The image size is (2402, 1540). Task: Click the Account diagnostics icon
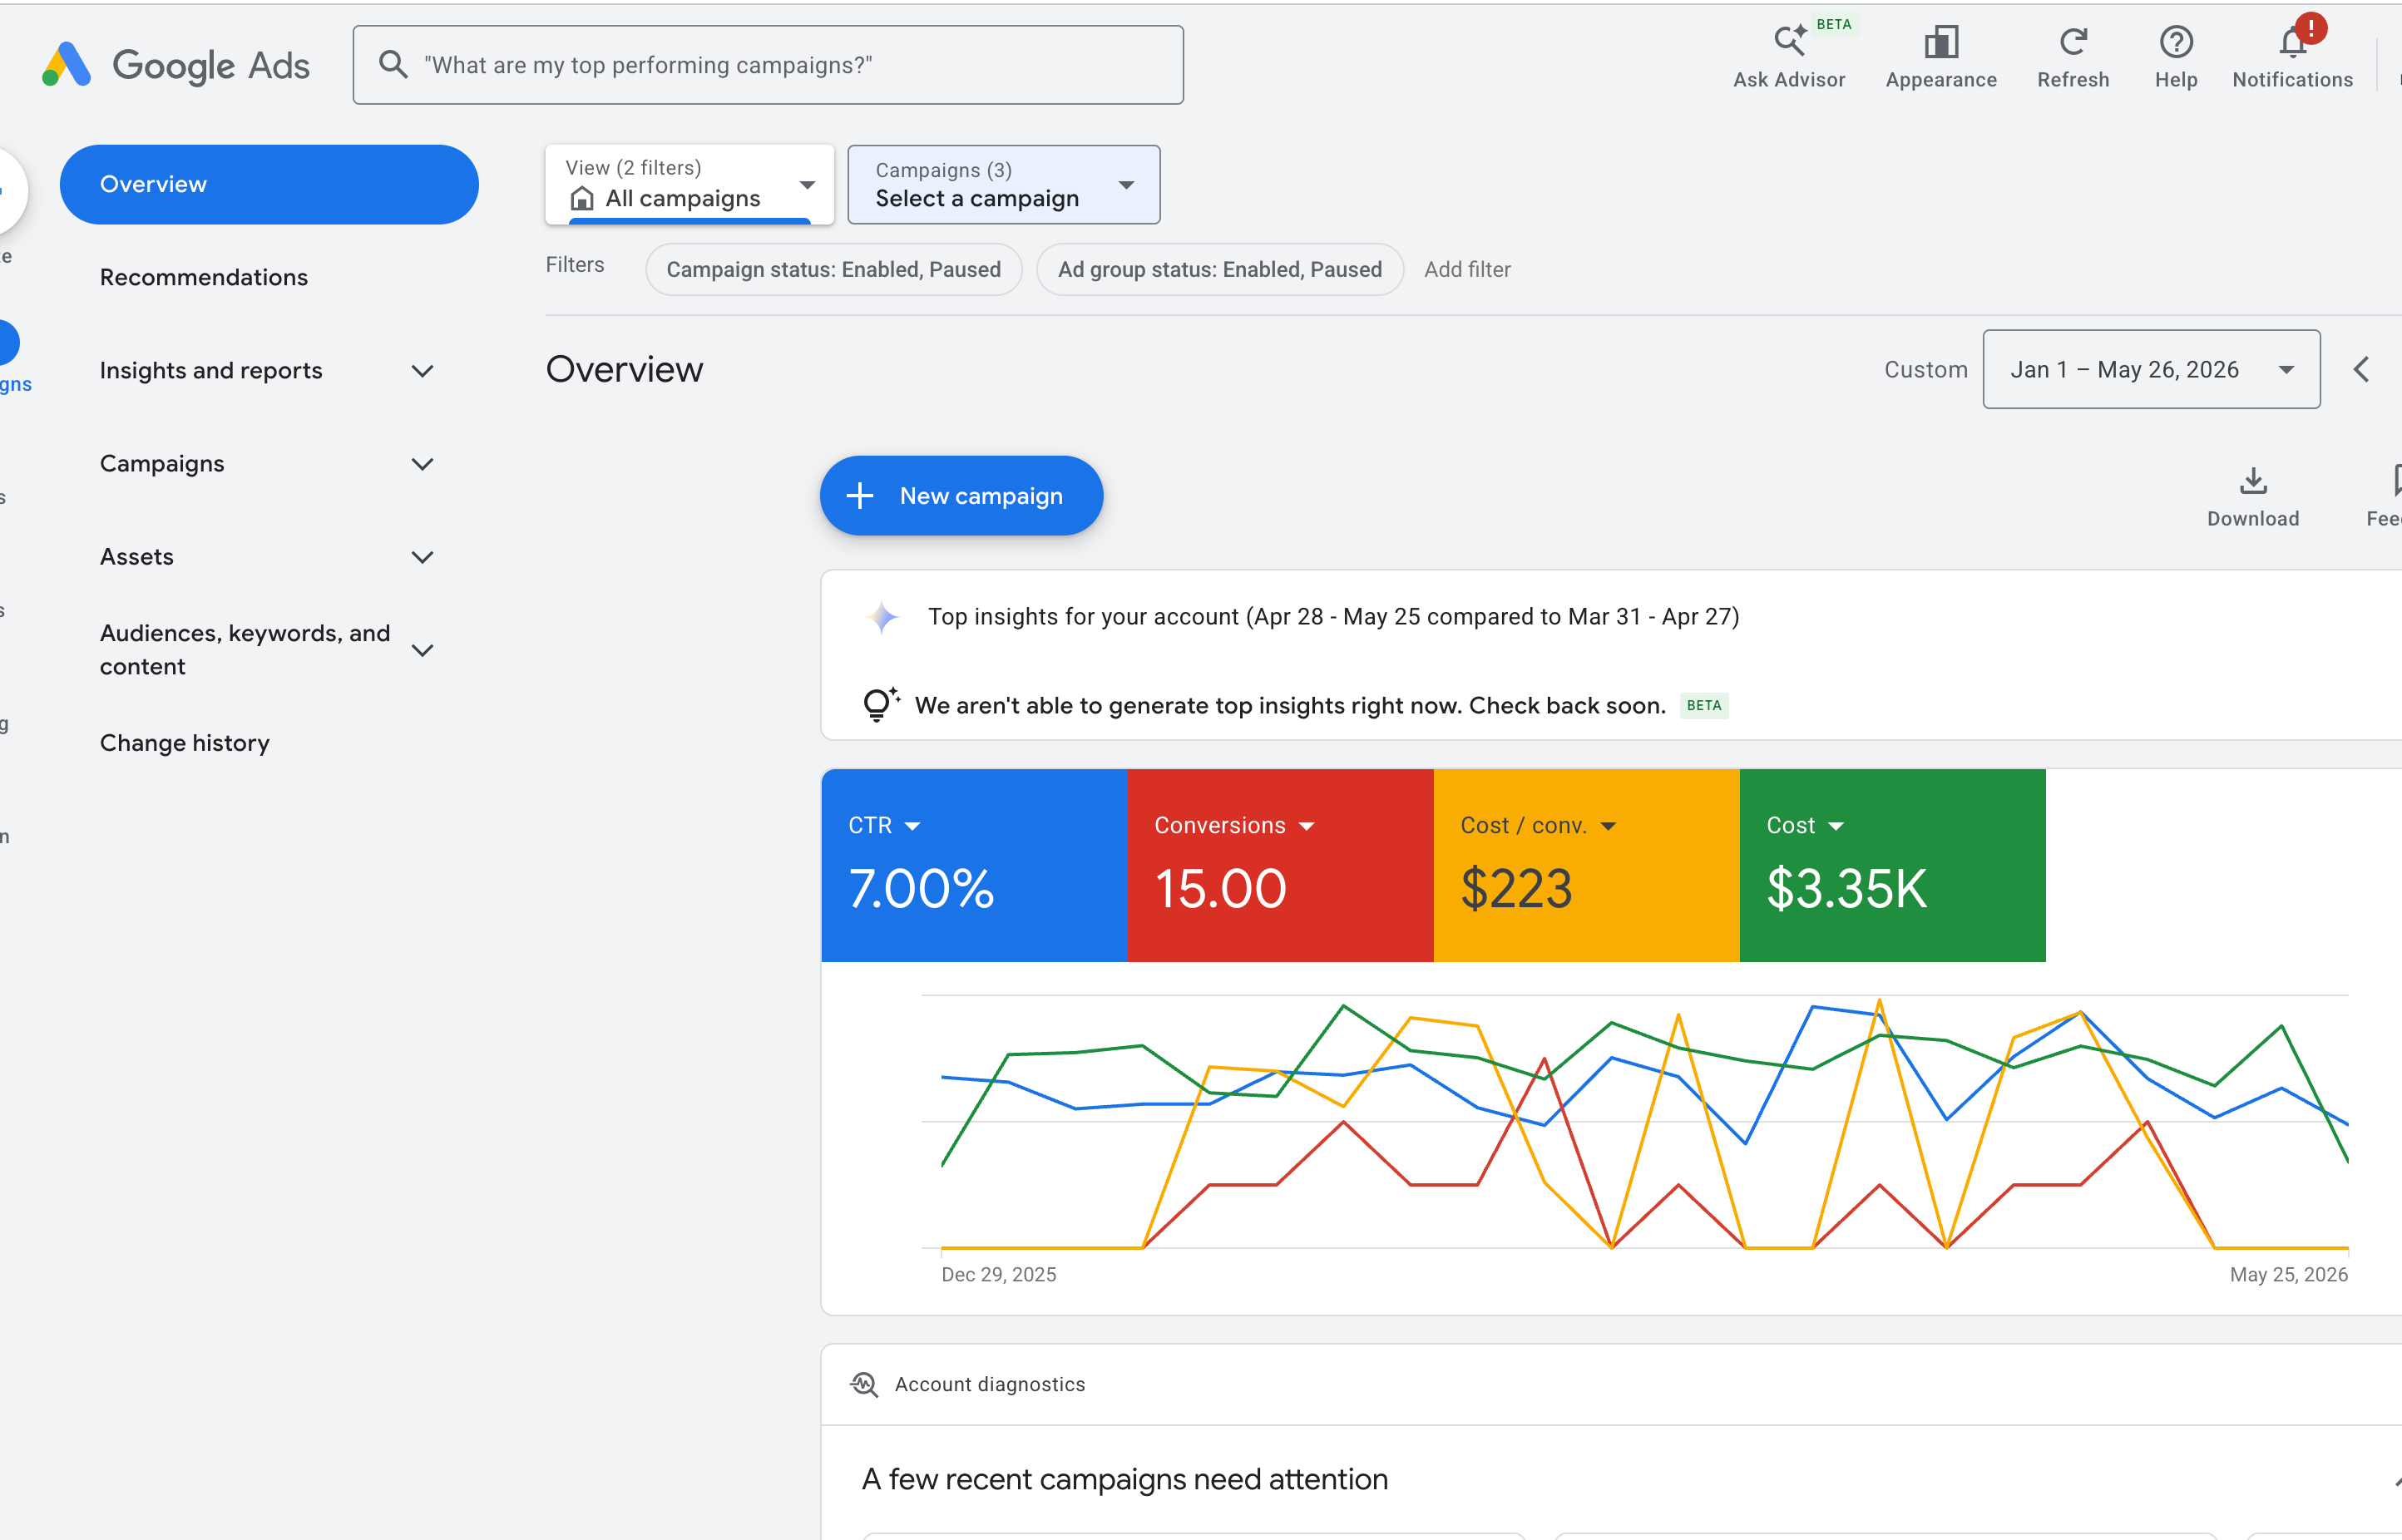(864, 1384)
